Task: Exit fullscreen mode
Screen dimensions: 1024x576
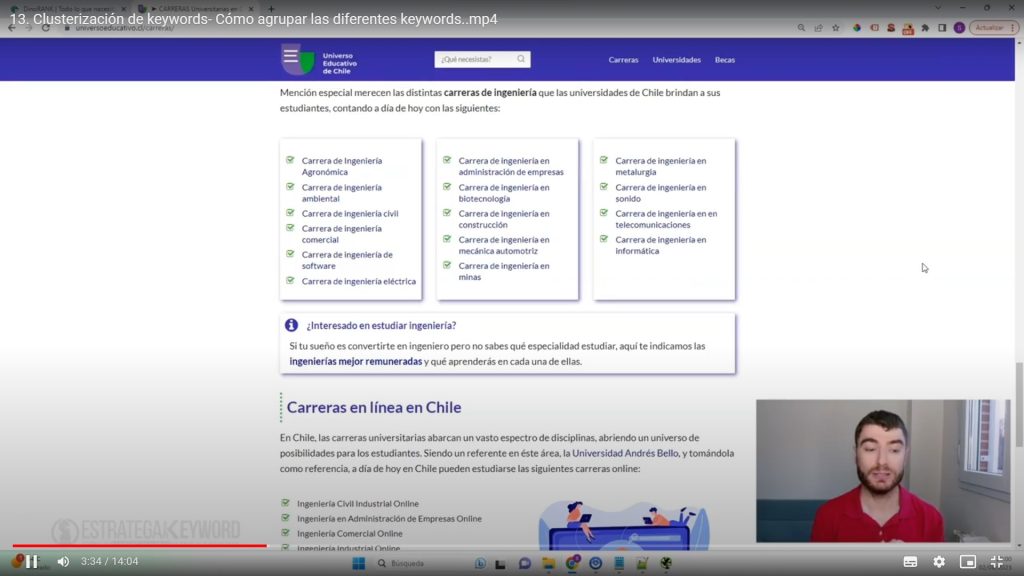Action: click(x=997, y=562)
